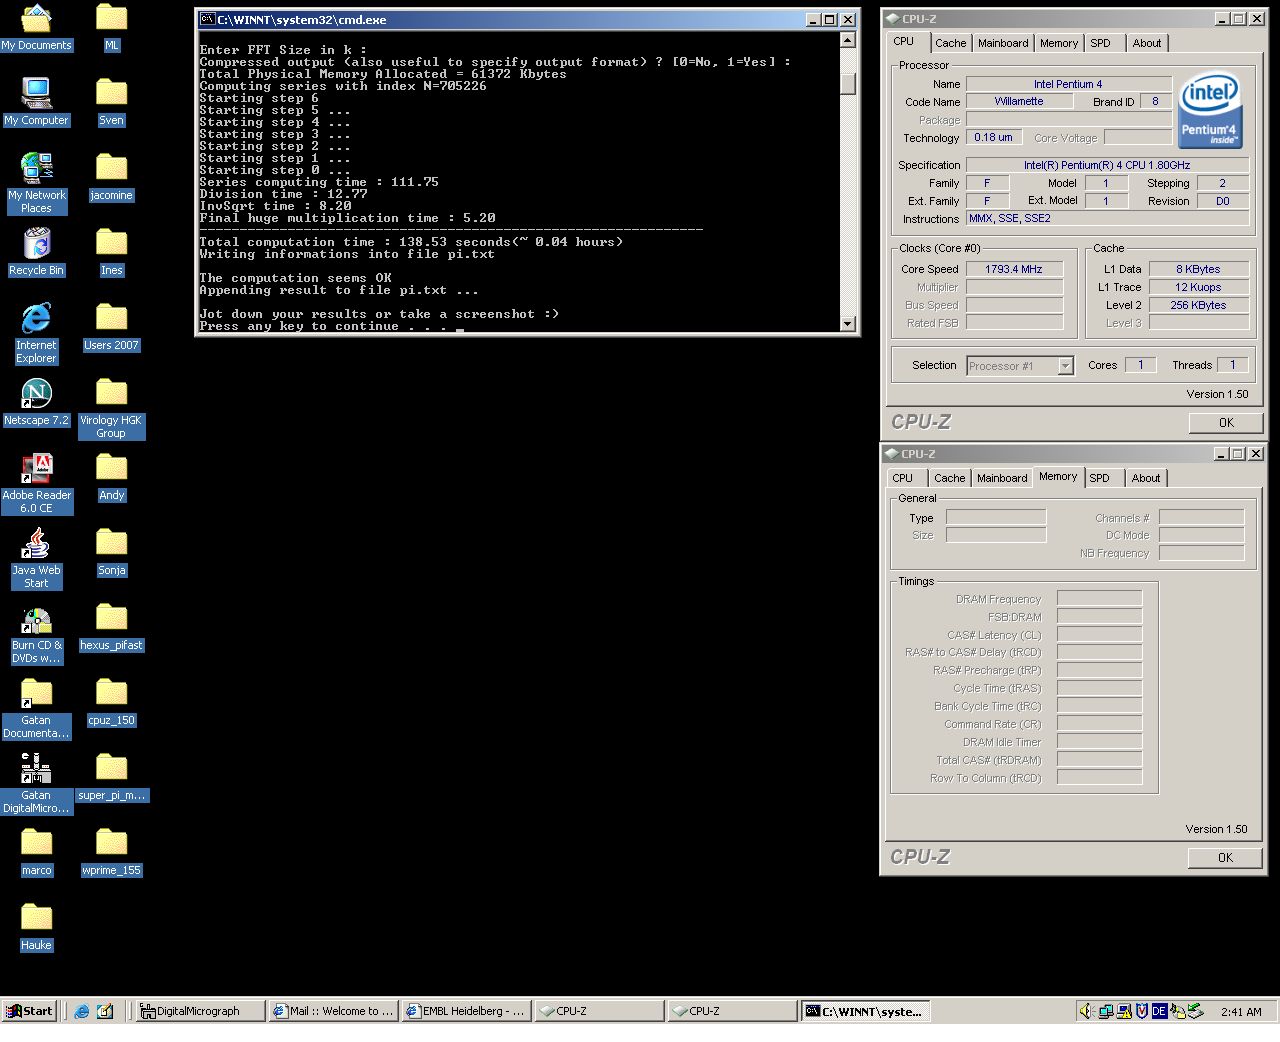The width and height of the screenshot is (1280, 1042).
Task: Launch Netscape 7.2 shortcut
Action: pyautogui.click(x=36, y=401)
